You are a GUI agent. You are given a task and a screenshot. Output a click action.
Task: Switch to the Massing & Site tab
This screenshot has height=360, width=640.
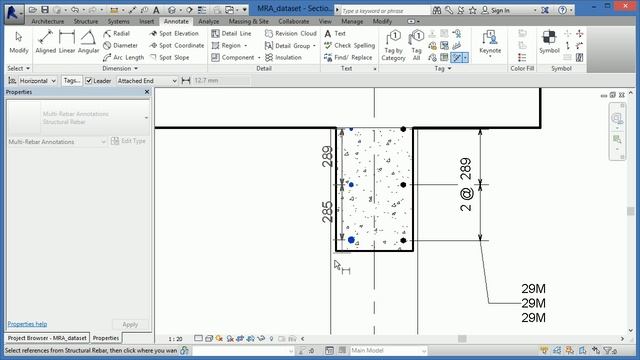[x=249, y=21]
